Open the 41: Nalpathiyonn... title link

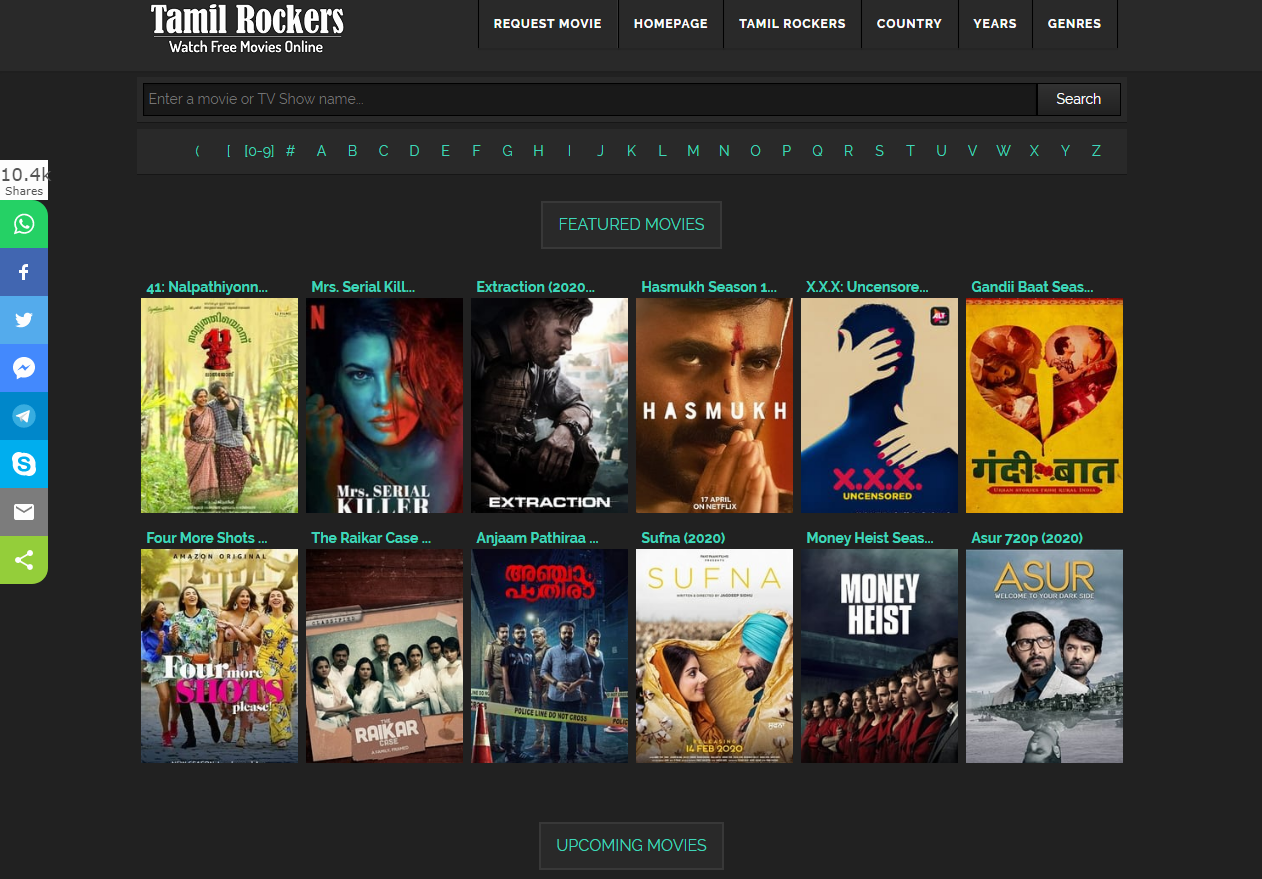point(207,287)
